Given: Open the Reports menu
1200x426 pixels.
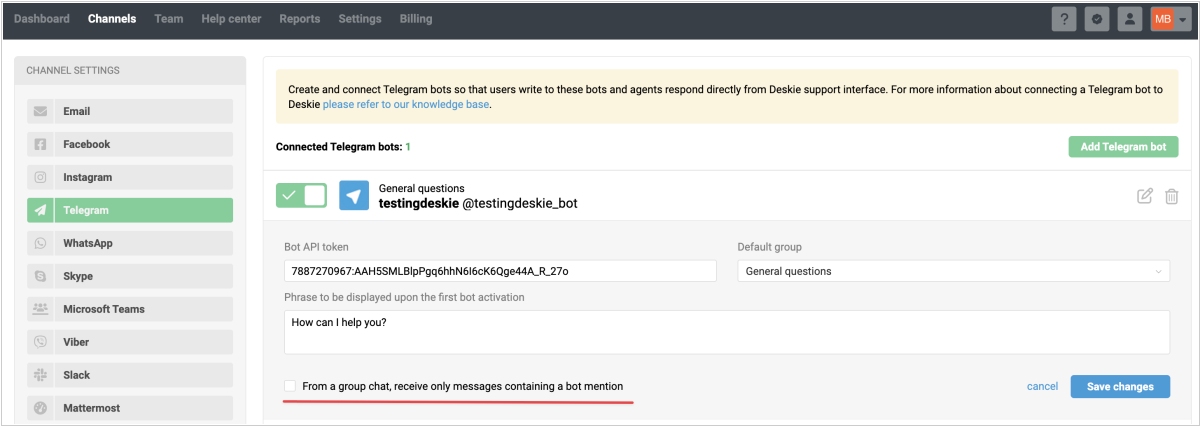Looking at the screenshot, I should tap(299, 19).
